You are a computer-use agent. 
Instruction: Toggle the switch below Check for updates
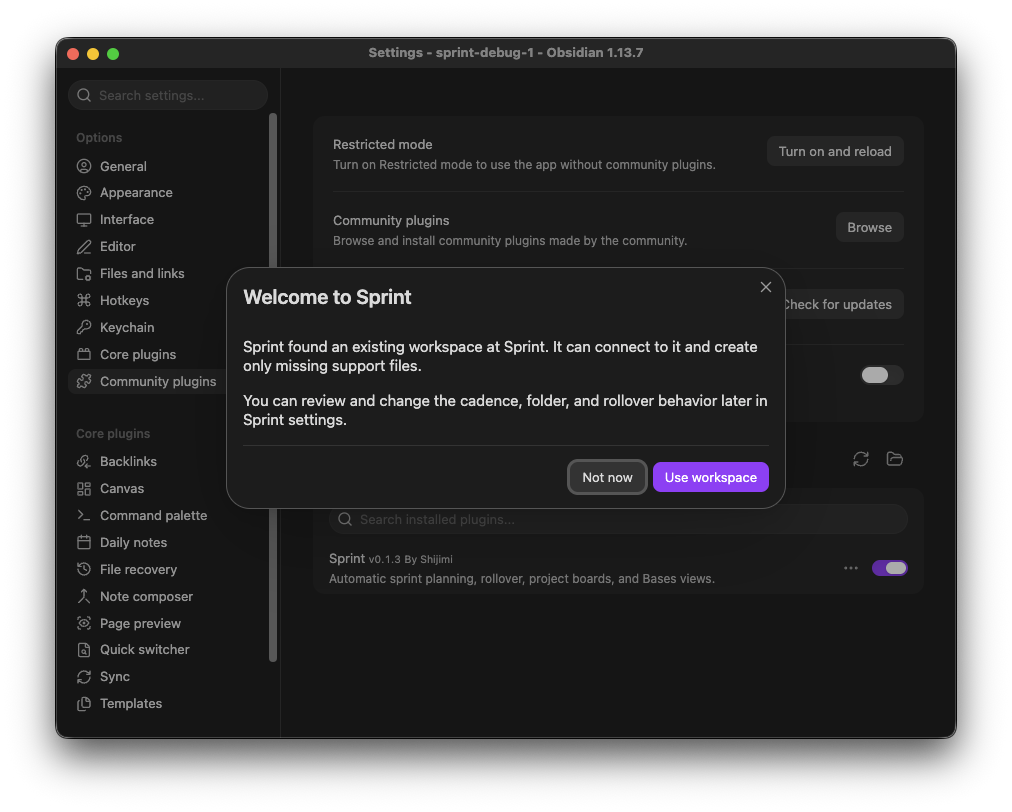(x=882, y=375)
